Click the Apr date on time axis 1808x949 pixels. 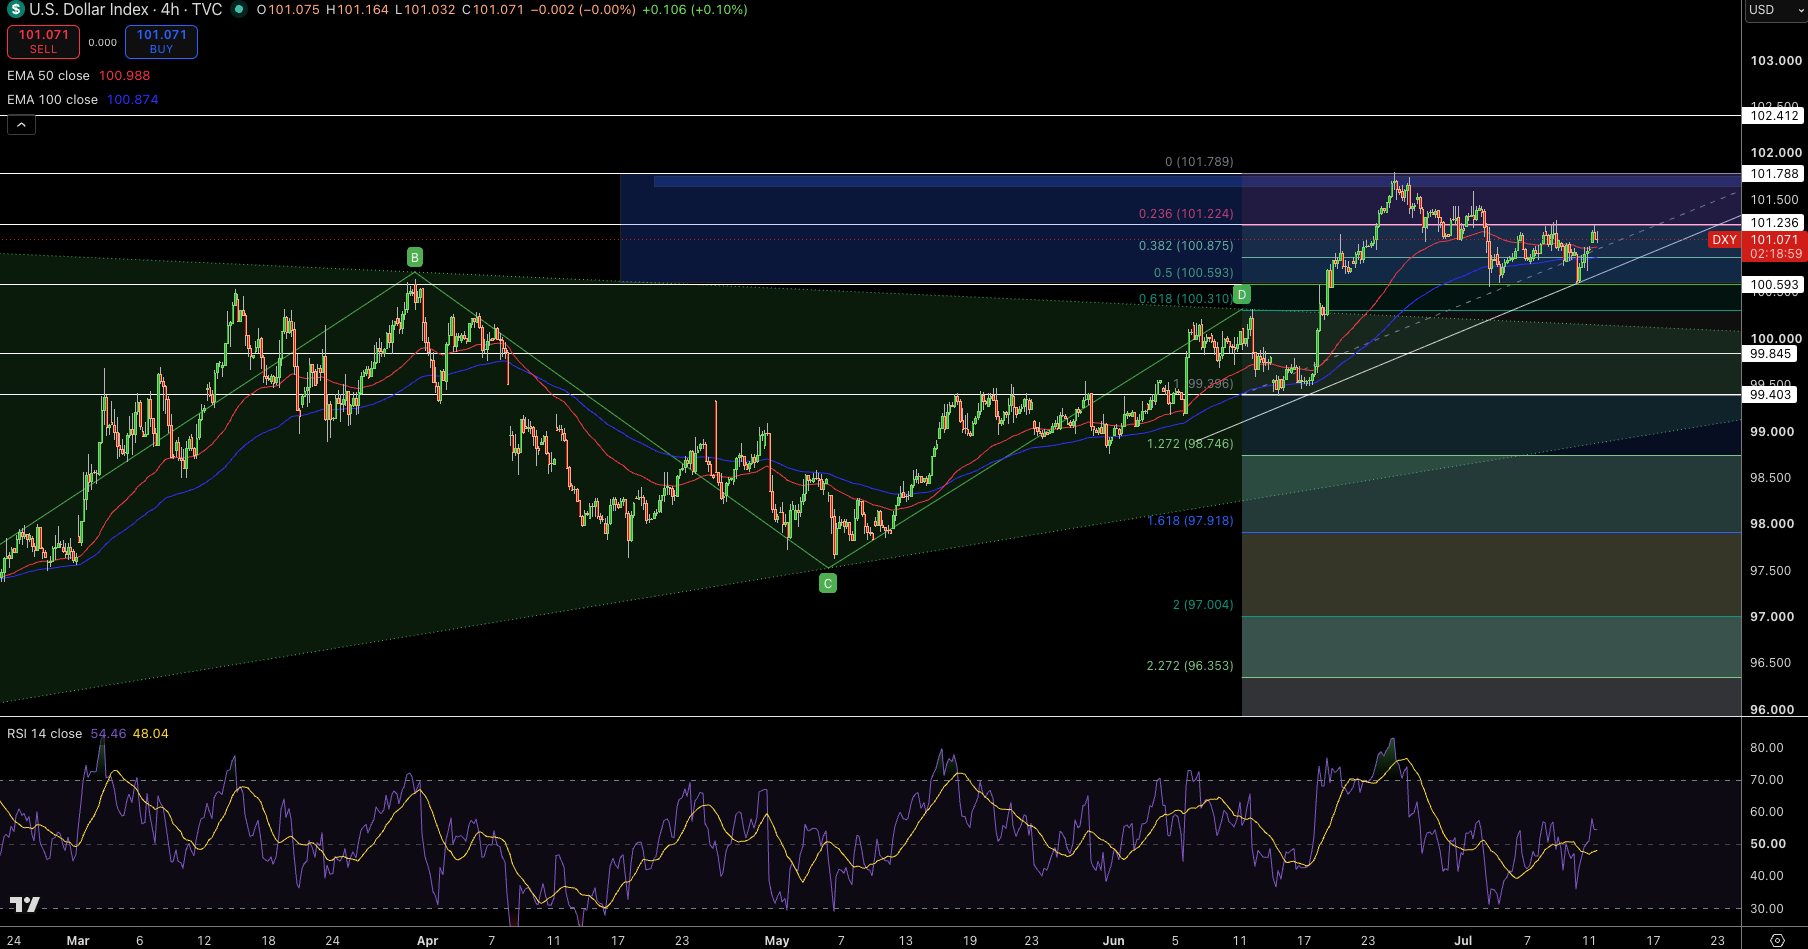click(x=427, y=941)
